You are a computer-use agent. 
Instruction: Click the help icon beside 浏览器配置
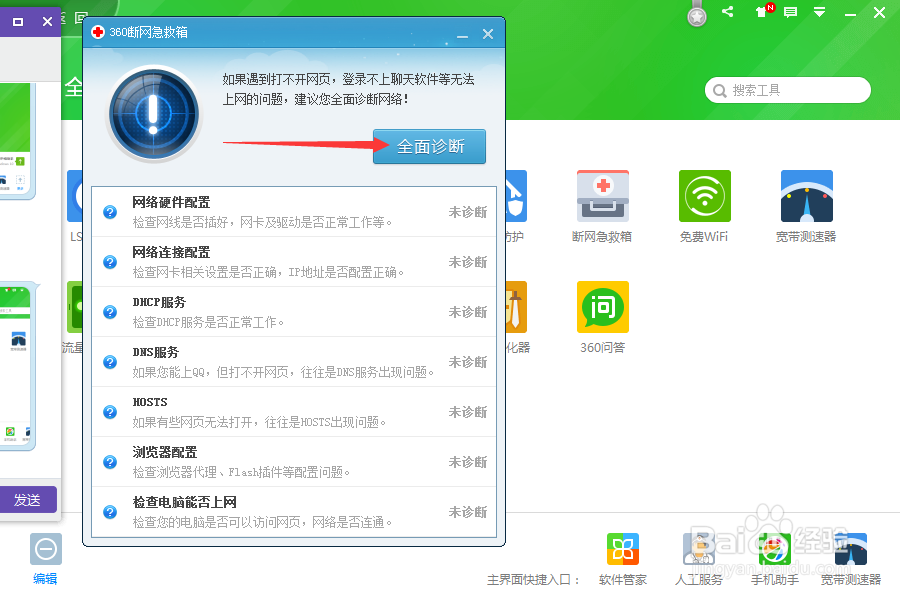point(109,461)
